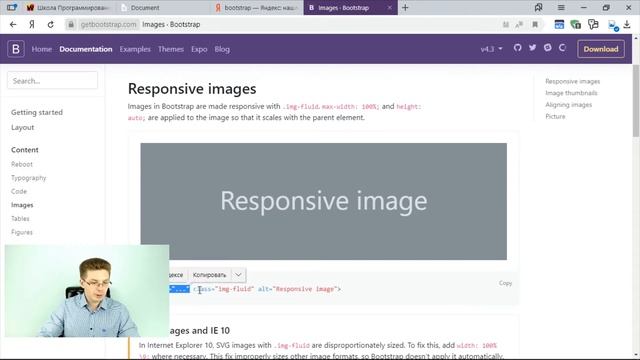640x360 pixels.
Task: Jump to Aligning images section
Action: [x=568, y=105]
